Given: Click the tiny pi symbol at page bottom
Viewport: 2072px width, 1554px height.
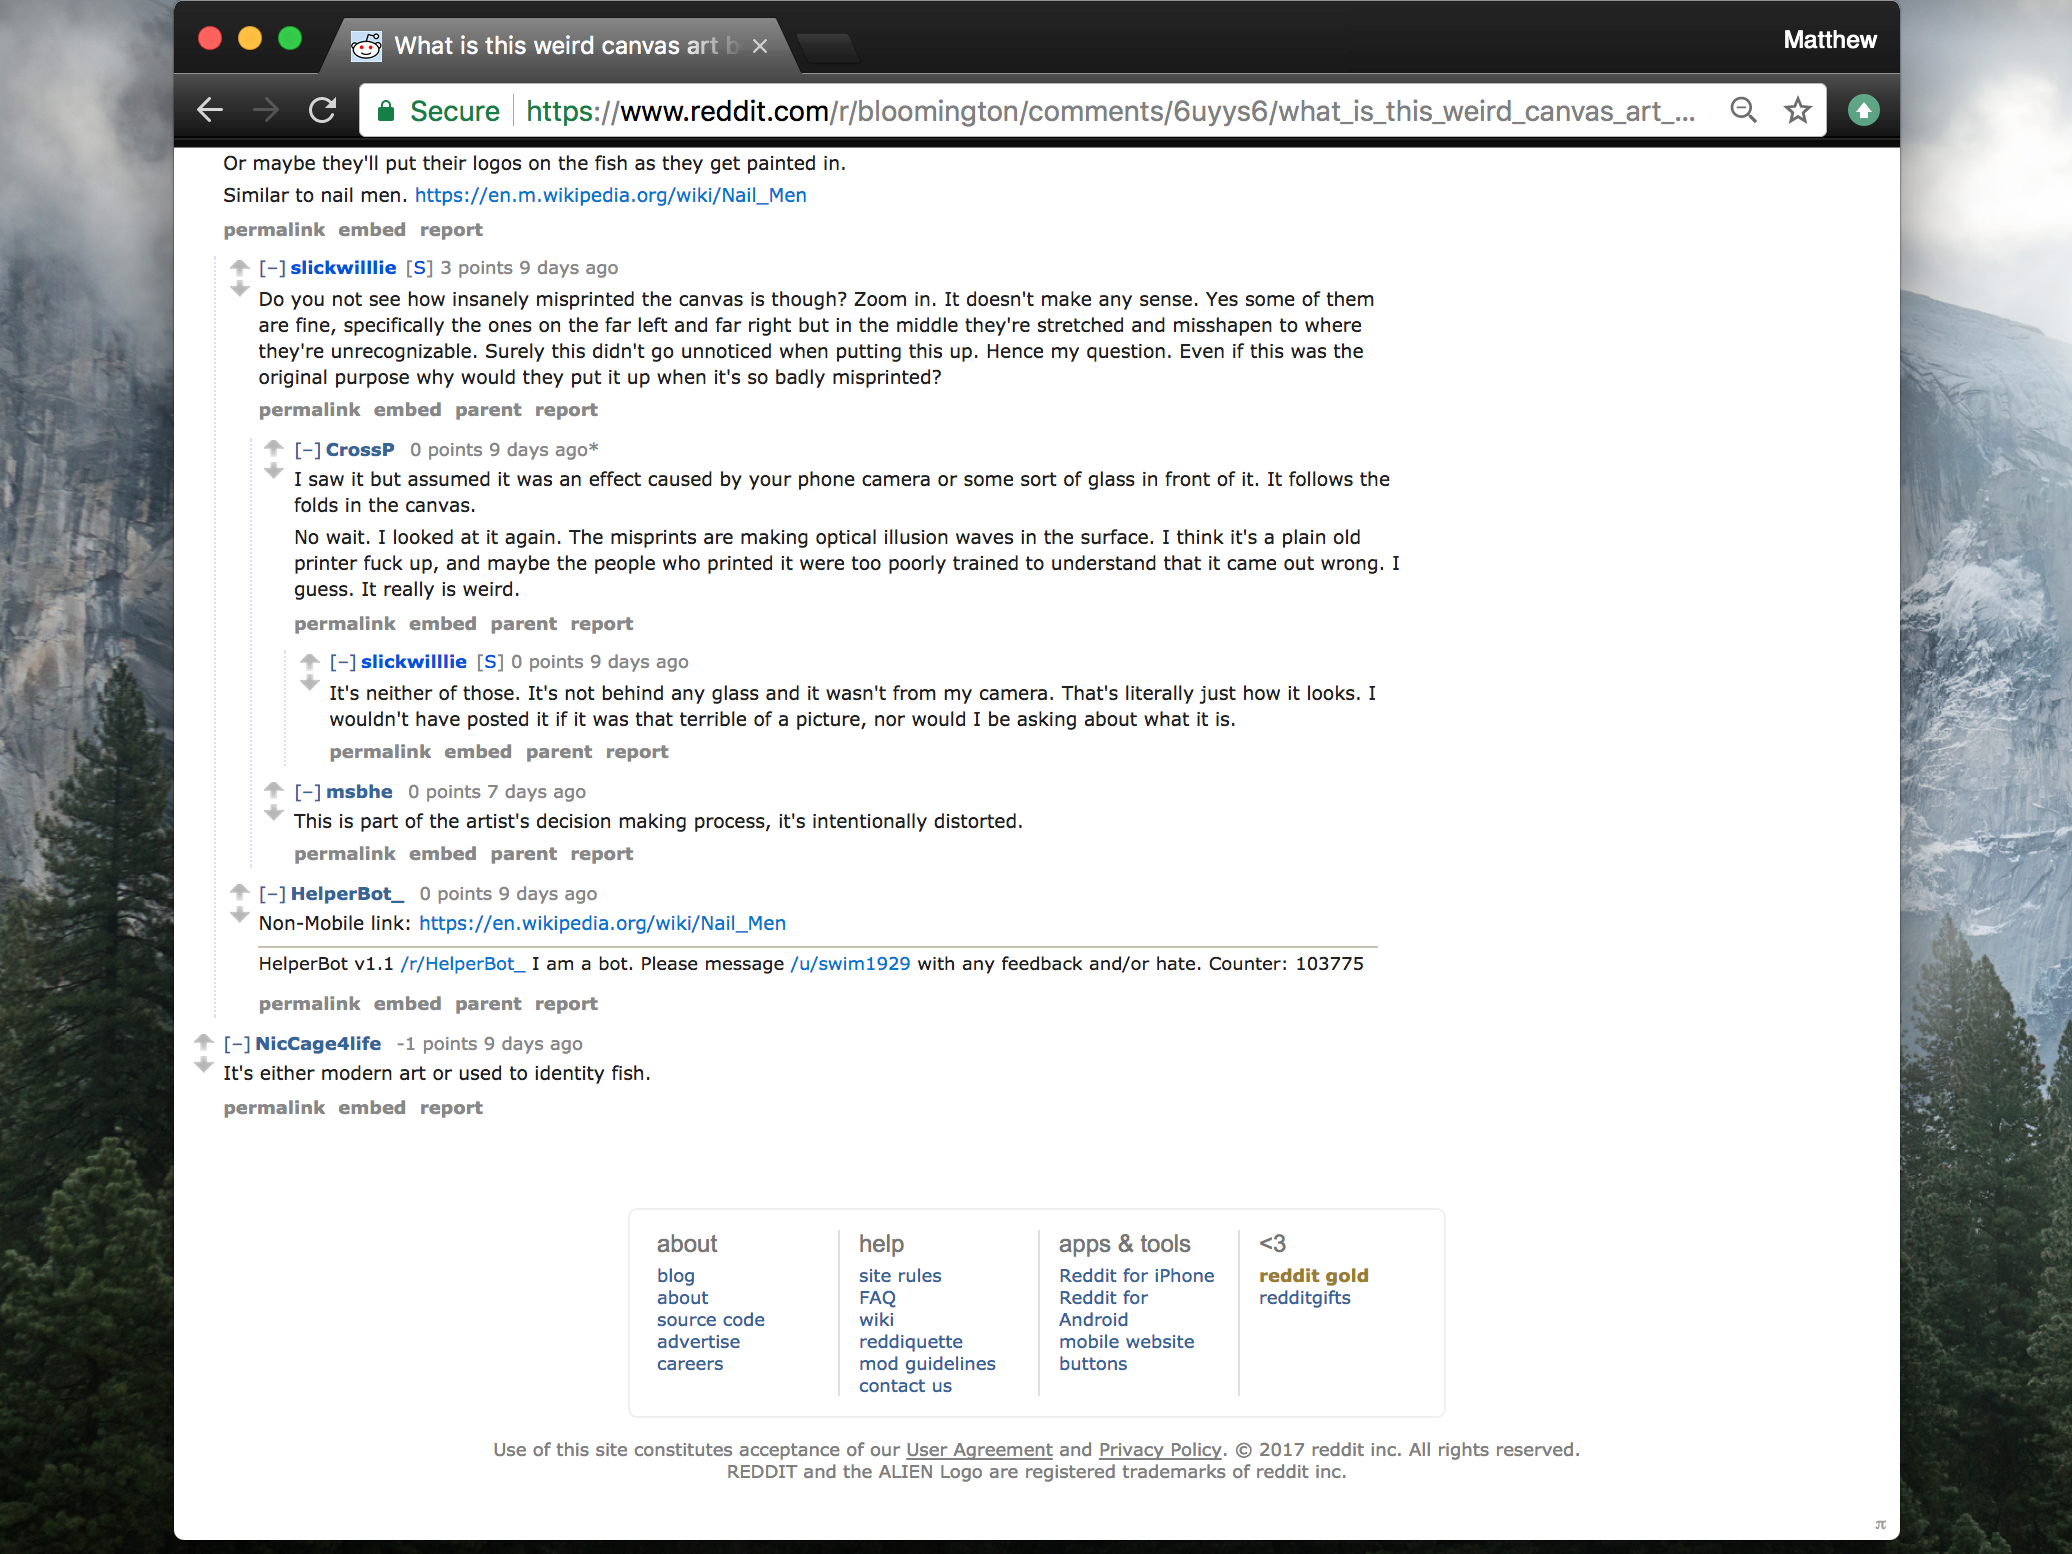Looking at the screenshot, I should (1880, 1525).
